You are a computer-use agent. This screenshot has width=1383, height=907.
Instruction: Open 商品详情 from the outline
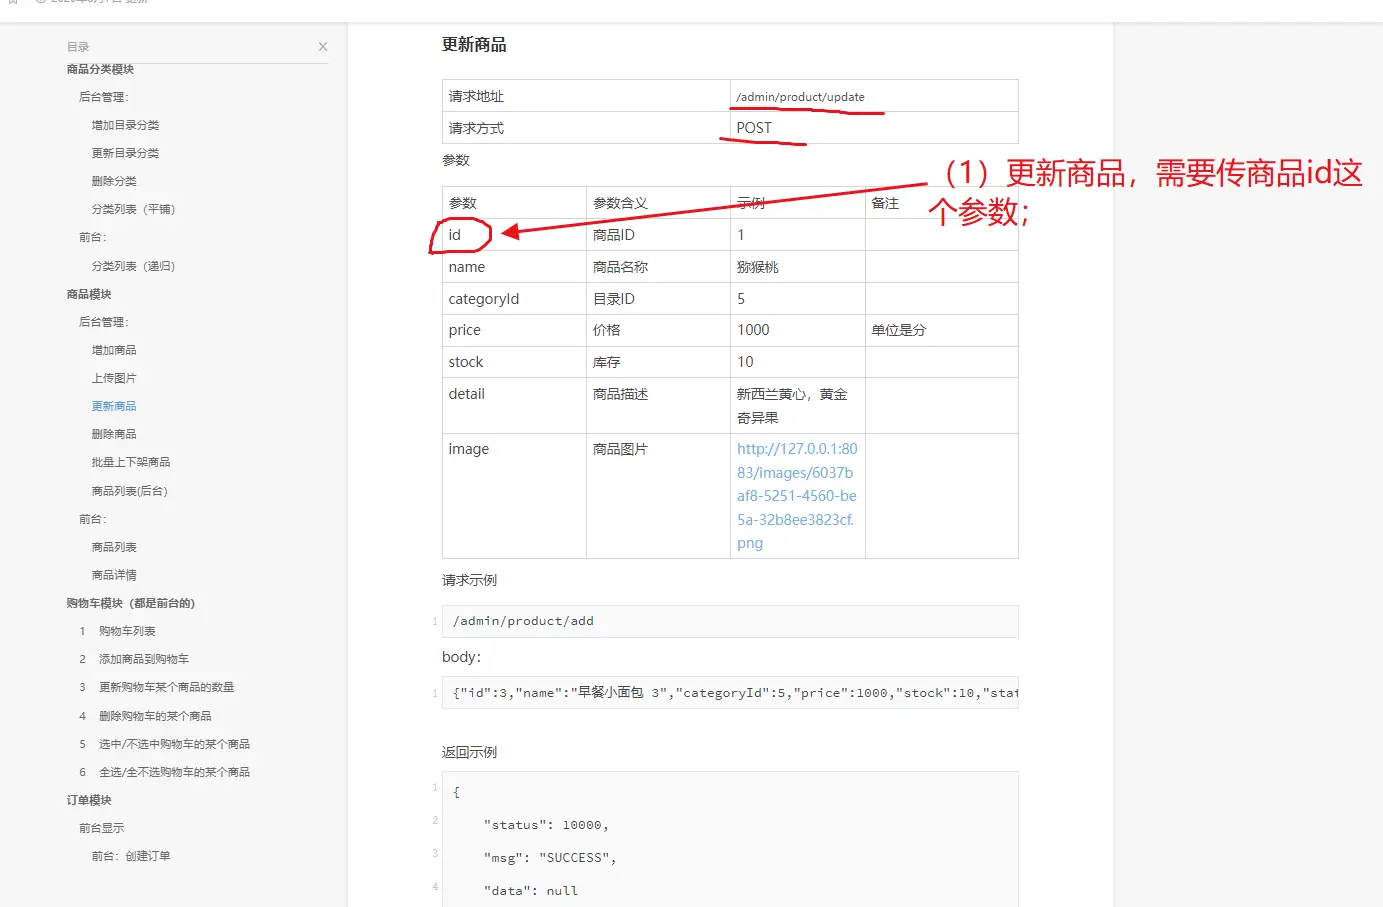point(114,575)
